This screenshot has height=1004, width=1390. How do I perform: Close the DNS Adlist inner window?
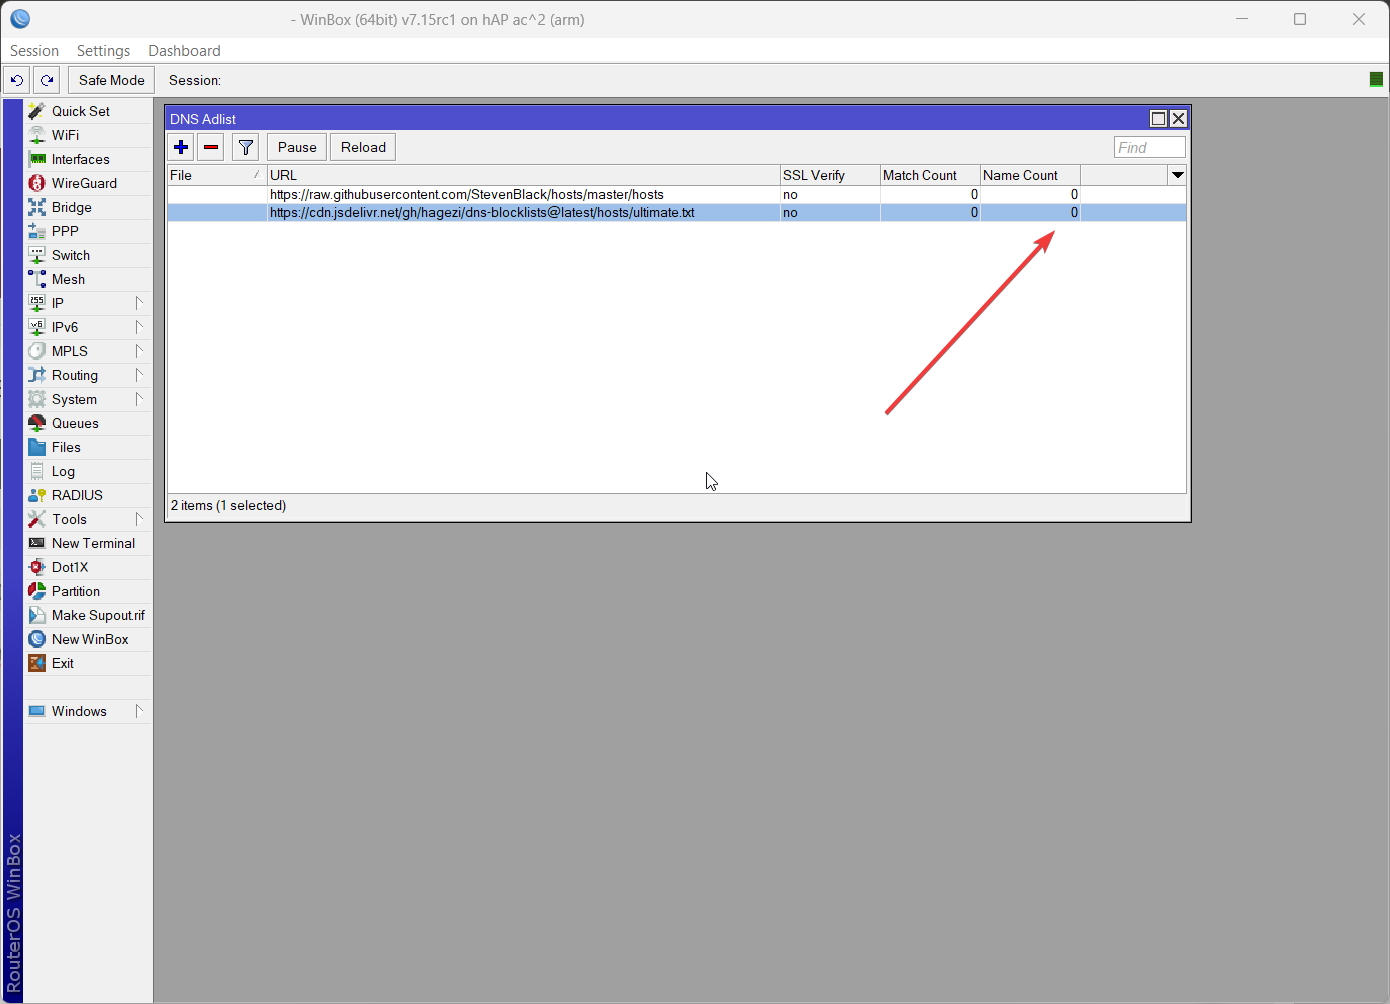point(1178,118)
